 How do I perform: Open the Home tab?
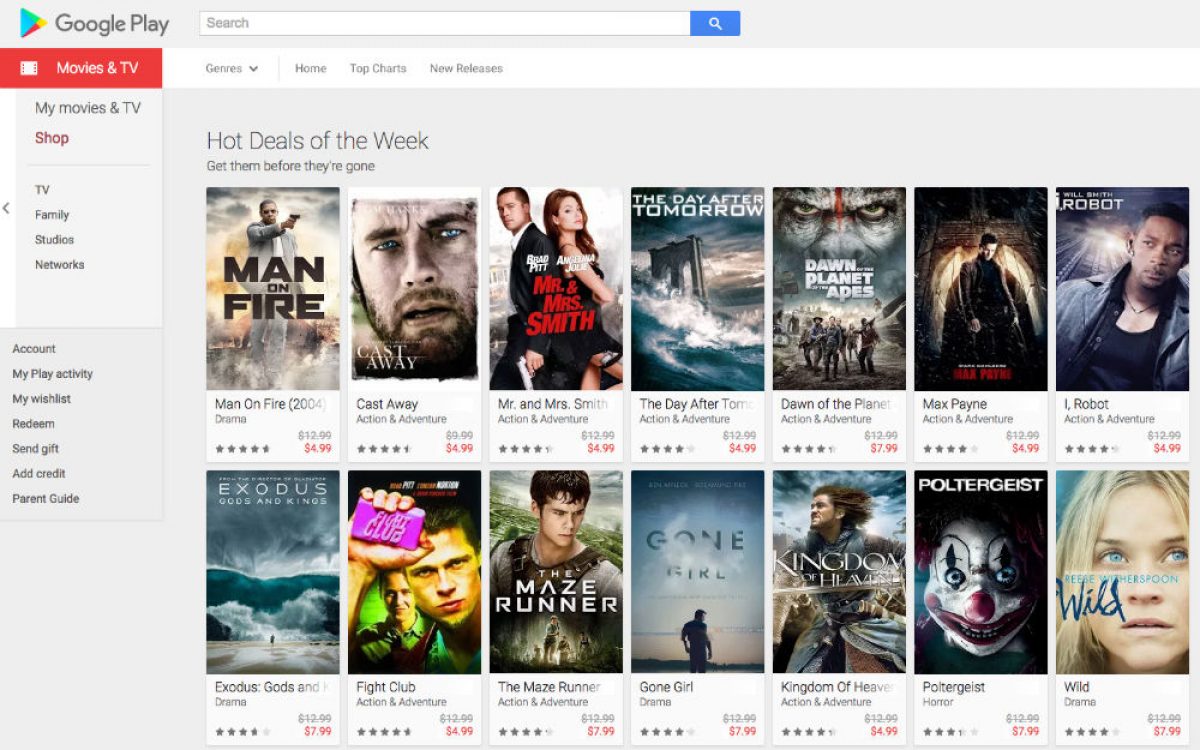[x=310, y=68]
